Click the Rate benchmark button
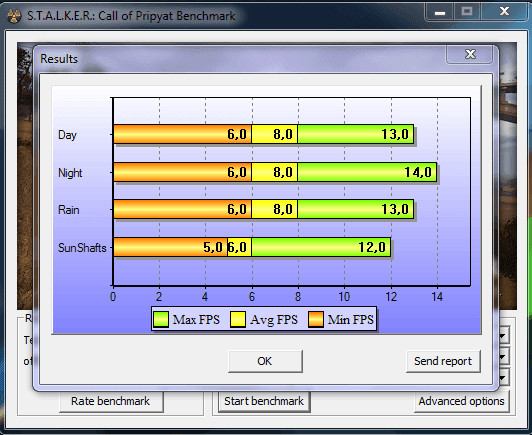The height and width of the screenshot is (435, 532). 111,401
